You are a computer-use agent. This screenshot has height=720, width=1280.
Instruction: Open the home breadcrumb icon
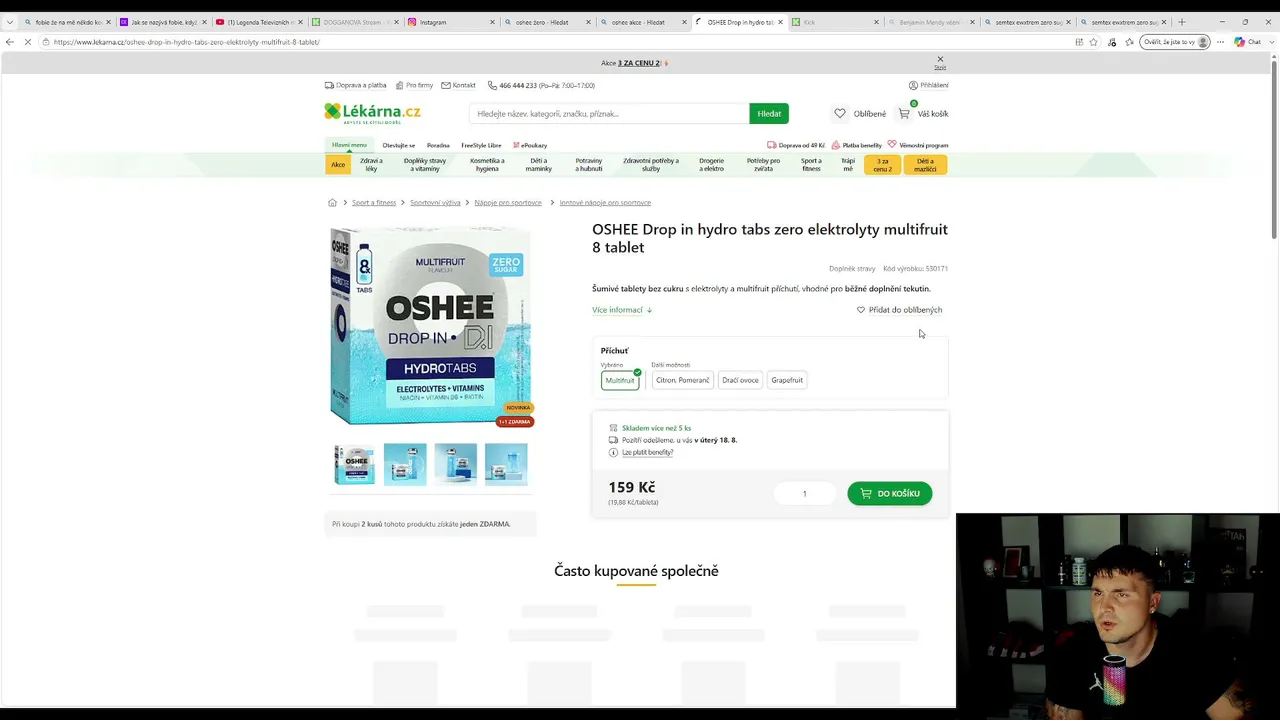(332, 203)
